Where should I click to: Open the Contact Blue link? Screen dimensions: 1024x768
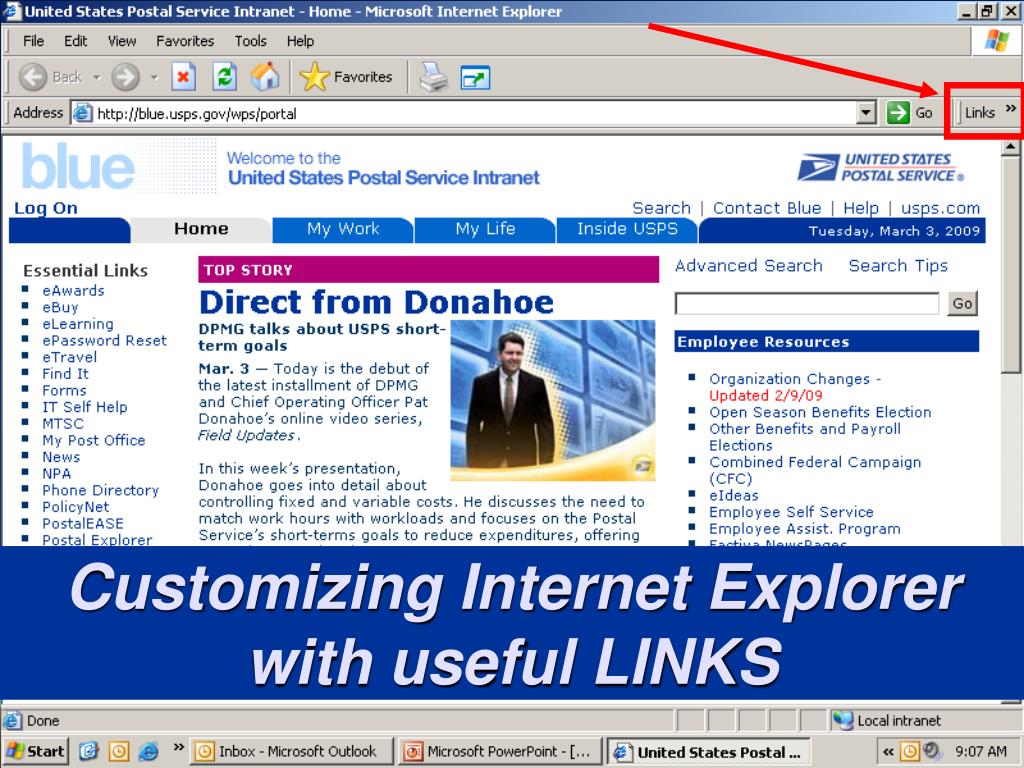(x=767, y=208)
